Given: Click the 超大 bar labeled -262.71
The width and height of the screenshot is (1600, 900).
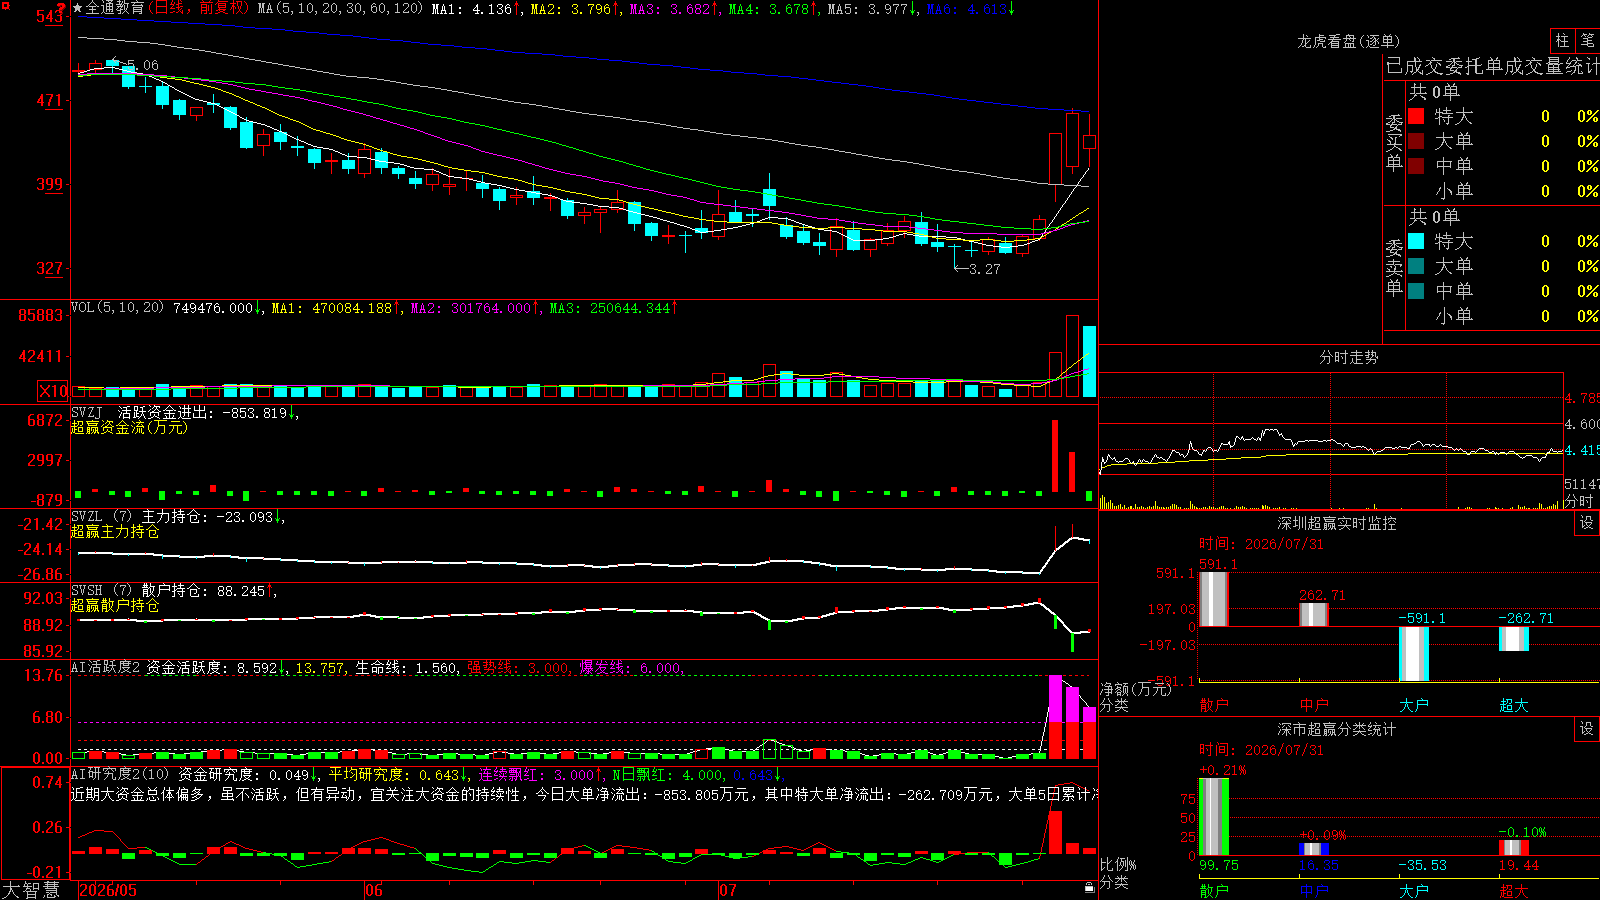Looking at the screenshot, I should [x=1514, y=639].
